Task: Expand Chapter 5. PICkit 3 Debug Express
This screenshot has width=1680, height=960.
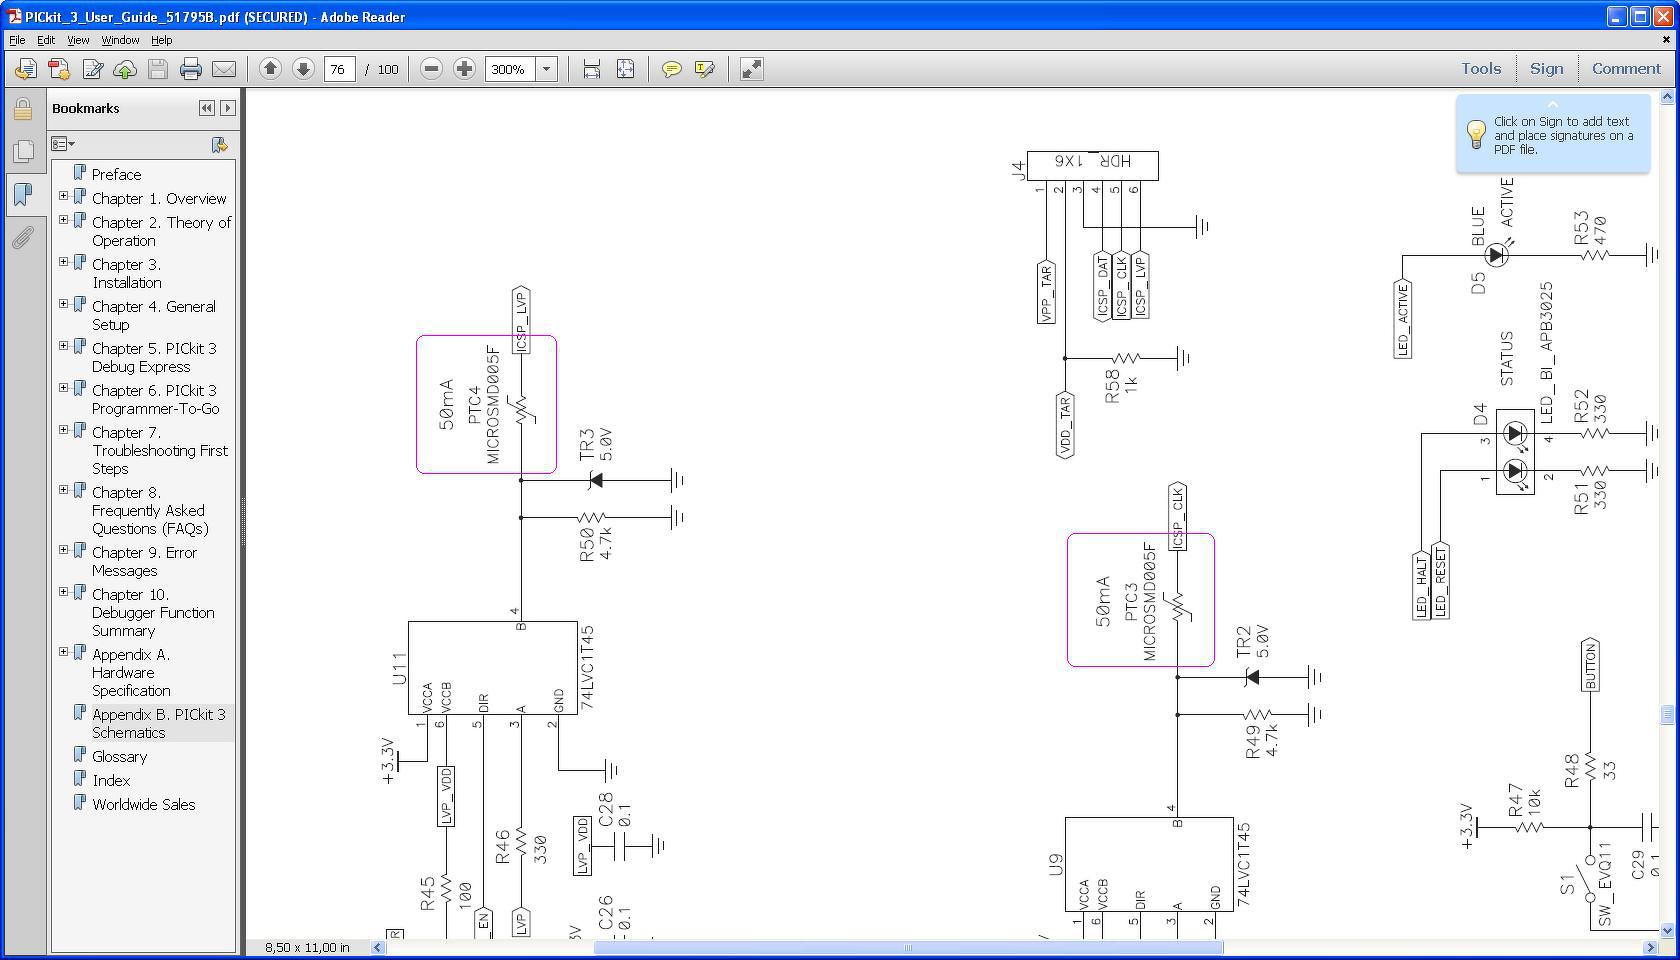Action: click(64, 346)
